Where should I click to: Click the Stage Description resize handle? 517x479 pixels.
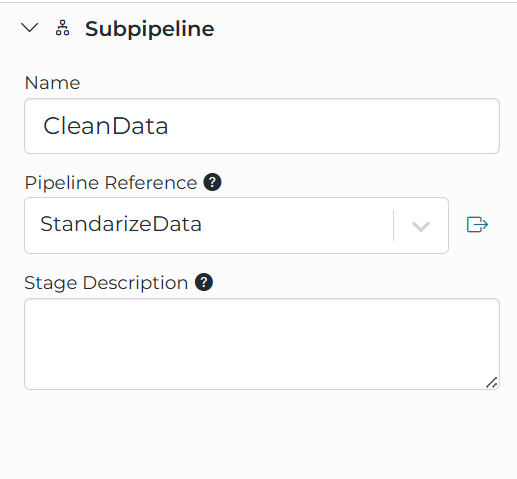click(x=491, y=383)
